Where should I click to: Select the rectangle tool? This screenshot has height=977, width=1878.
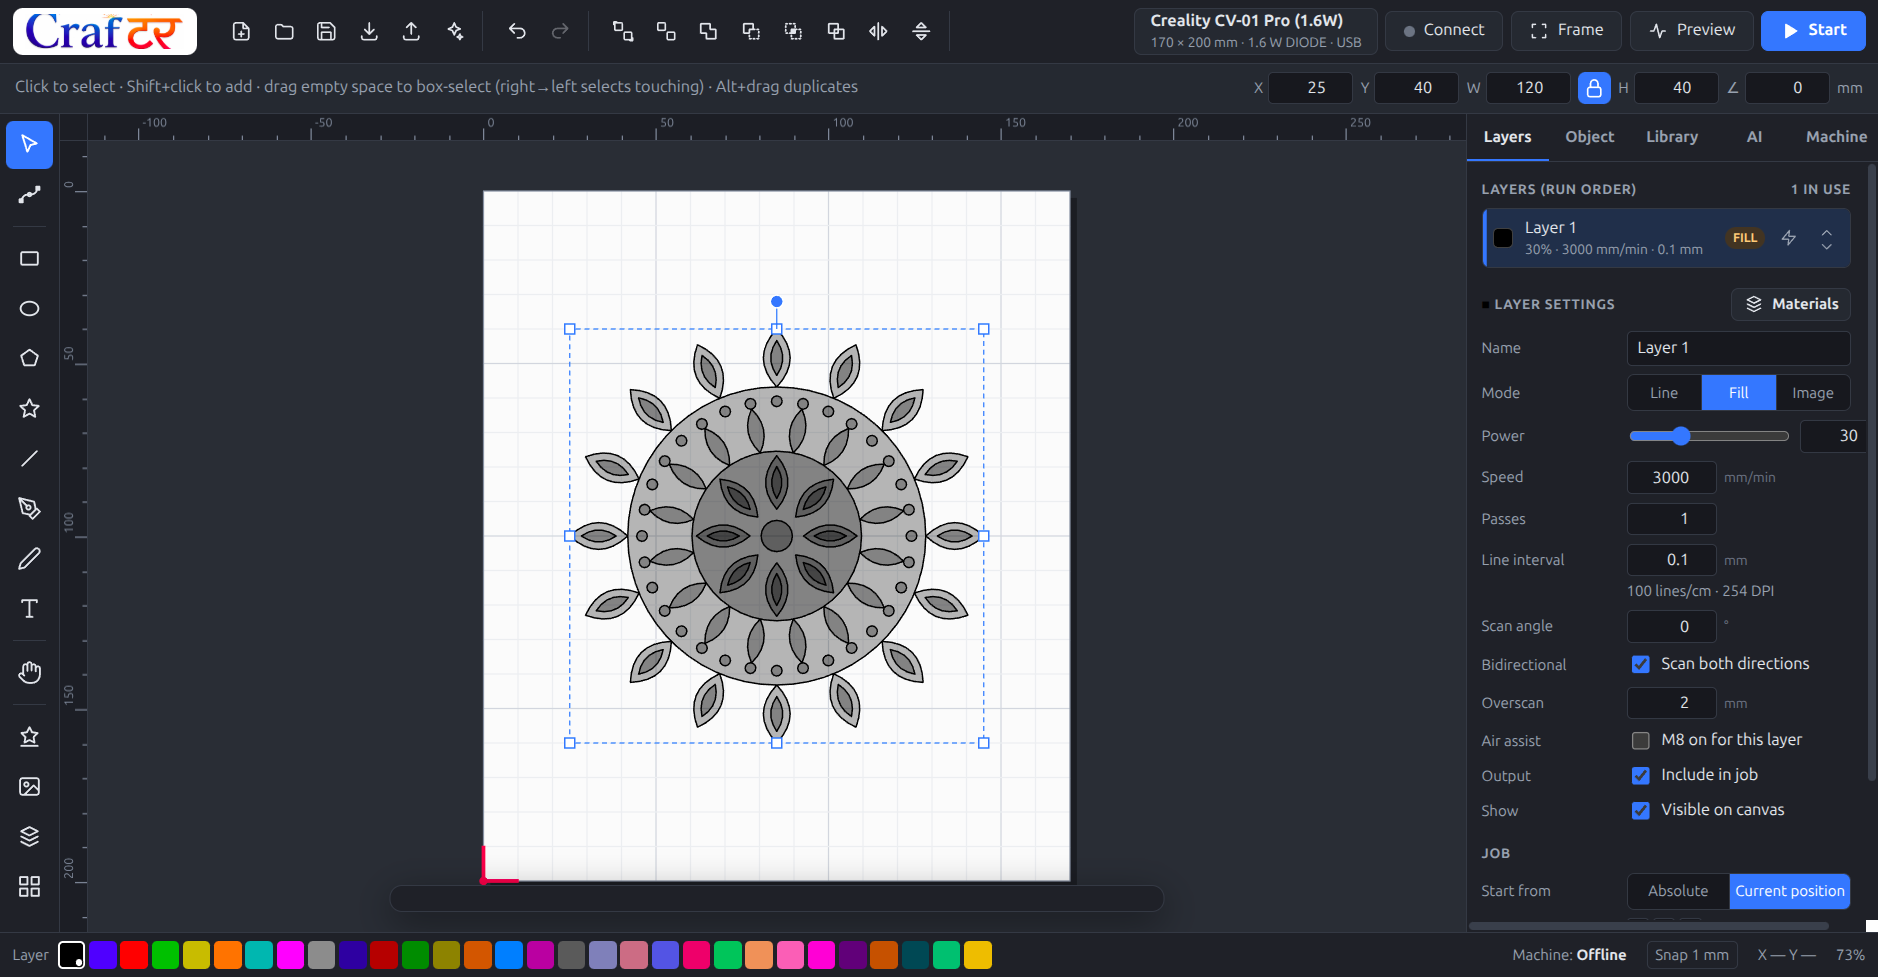(x=30, y=259)
